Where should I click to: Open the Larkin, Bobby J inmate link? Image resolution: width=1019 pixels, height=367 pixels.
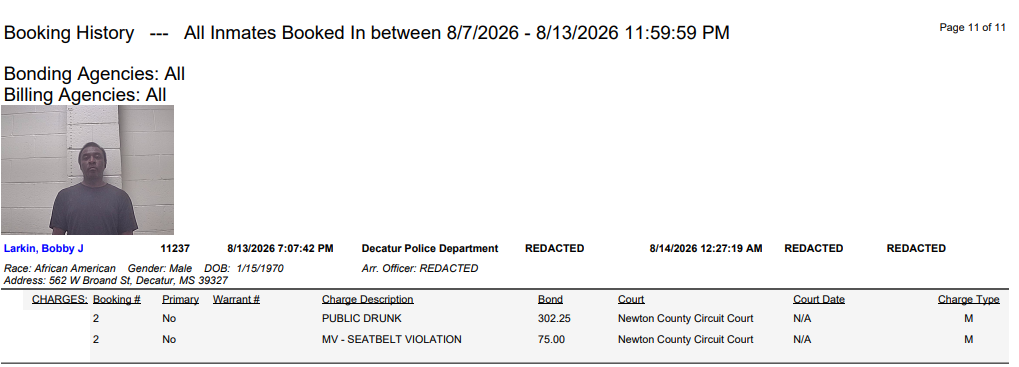tap(44, 249)
